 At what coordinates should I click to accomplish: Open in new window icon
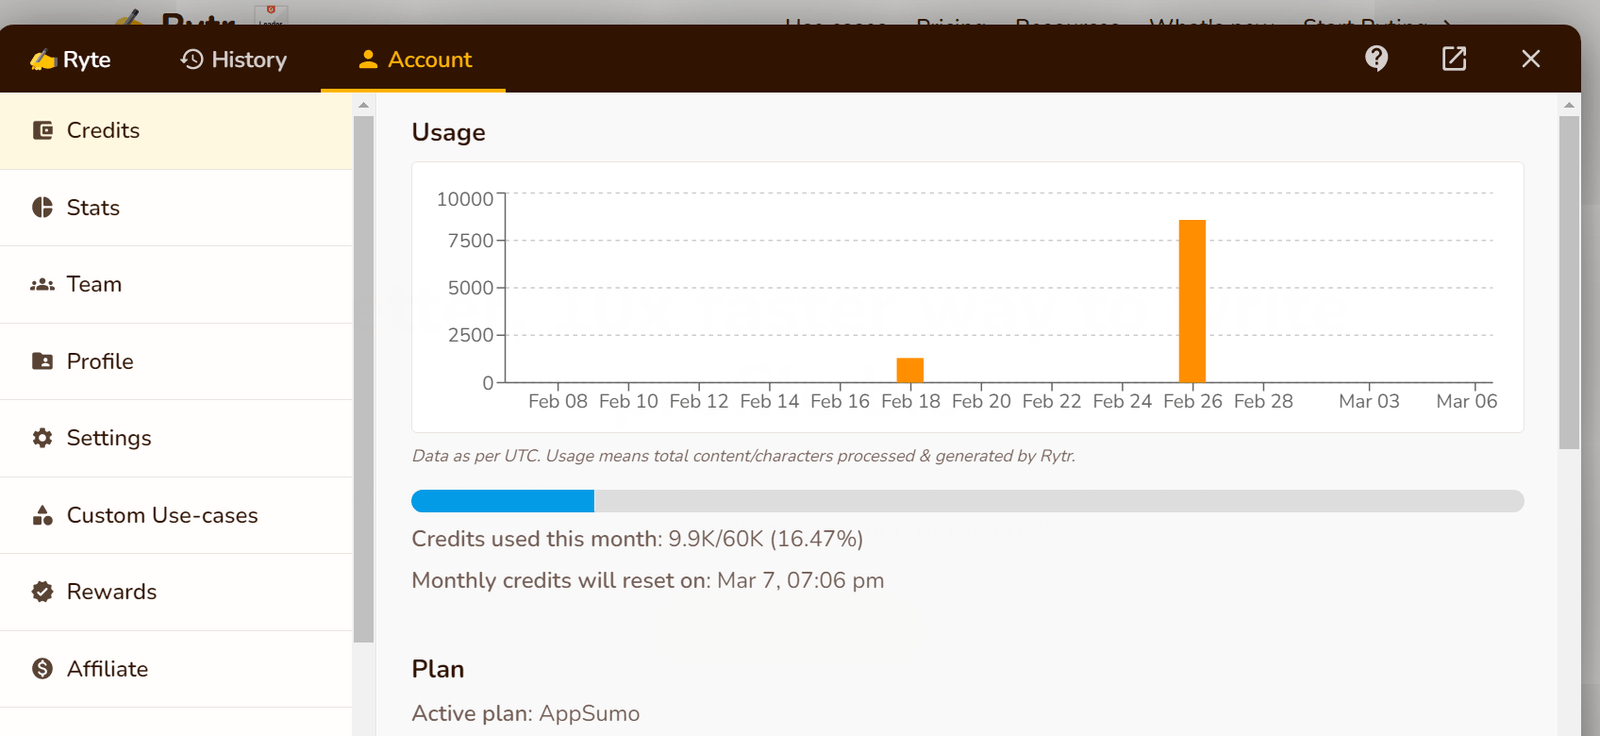coord(1454,58)
